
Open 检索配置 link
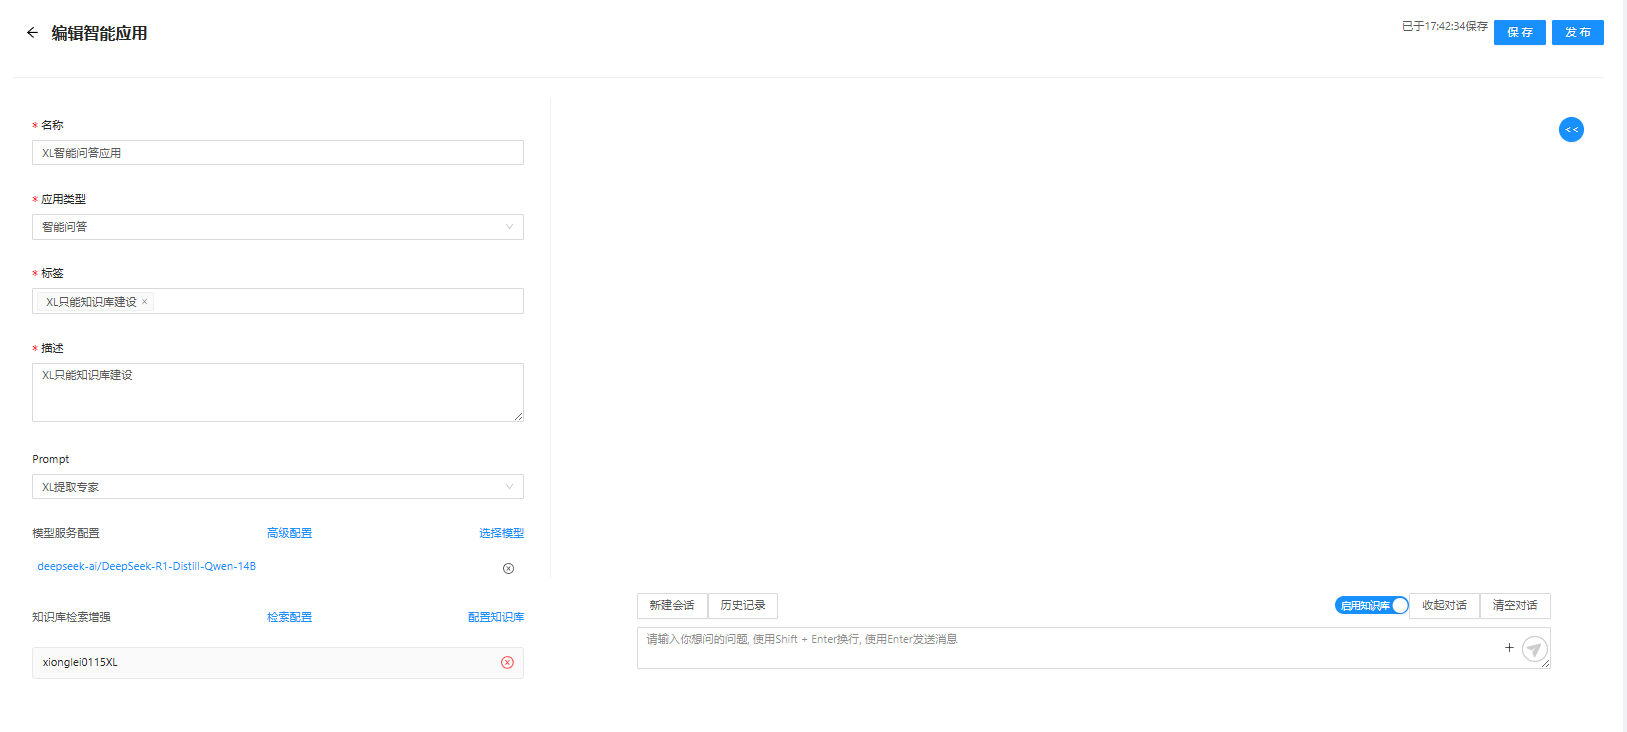289,617
